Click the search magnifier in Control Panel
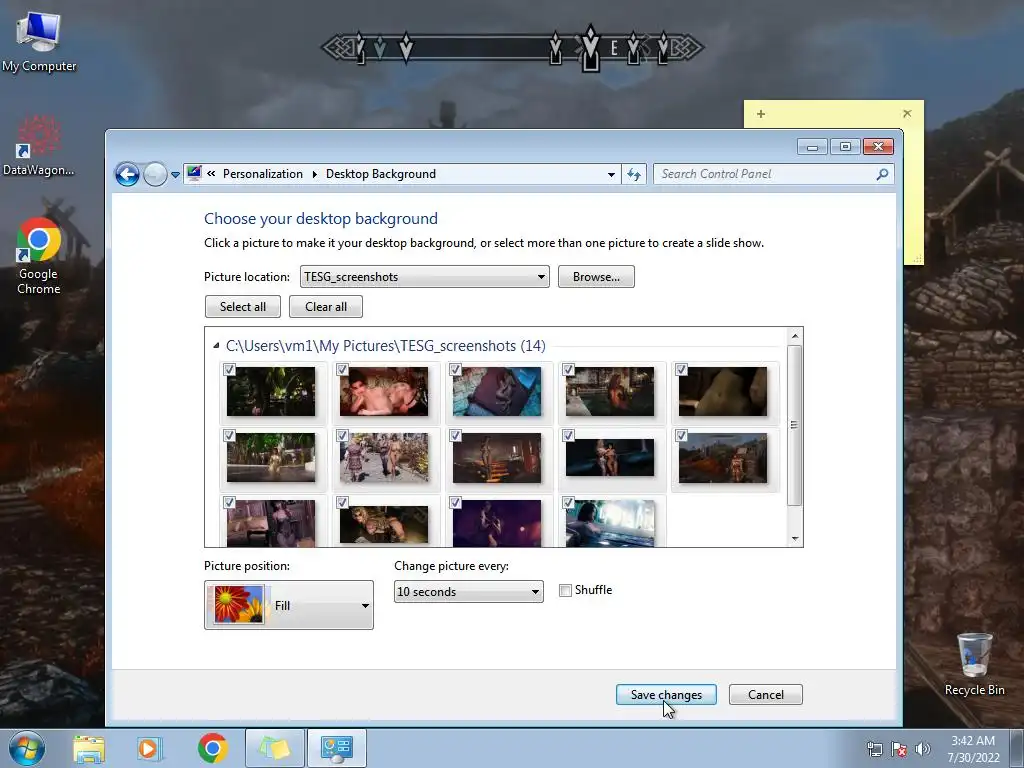 click(x=882, y=174)
